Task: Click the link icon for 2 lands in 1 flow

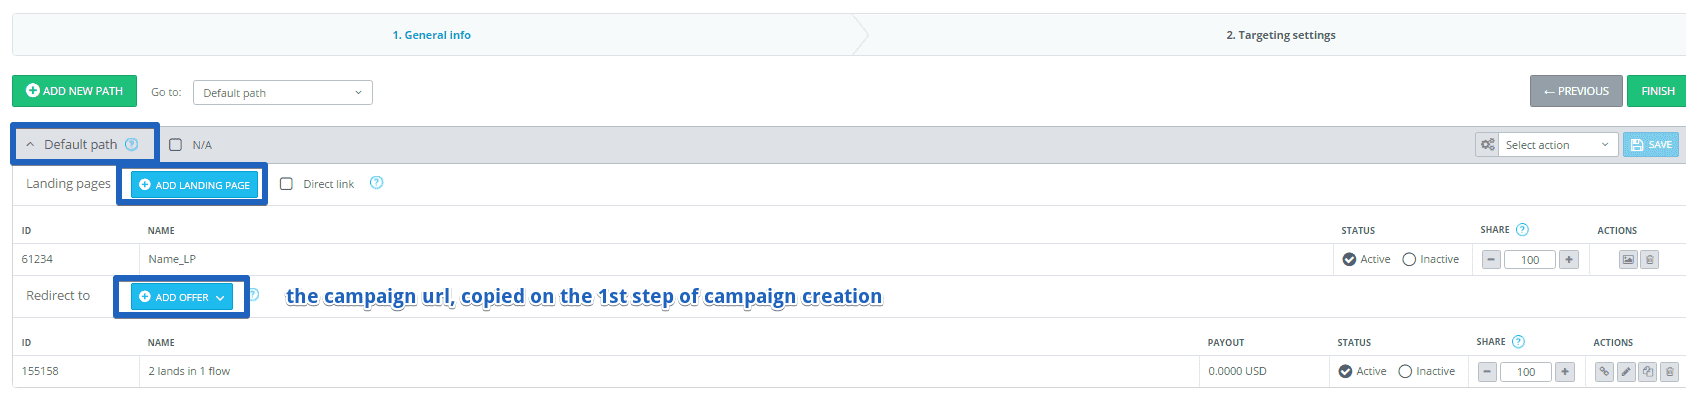Action: click(1604, 372)
